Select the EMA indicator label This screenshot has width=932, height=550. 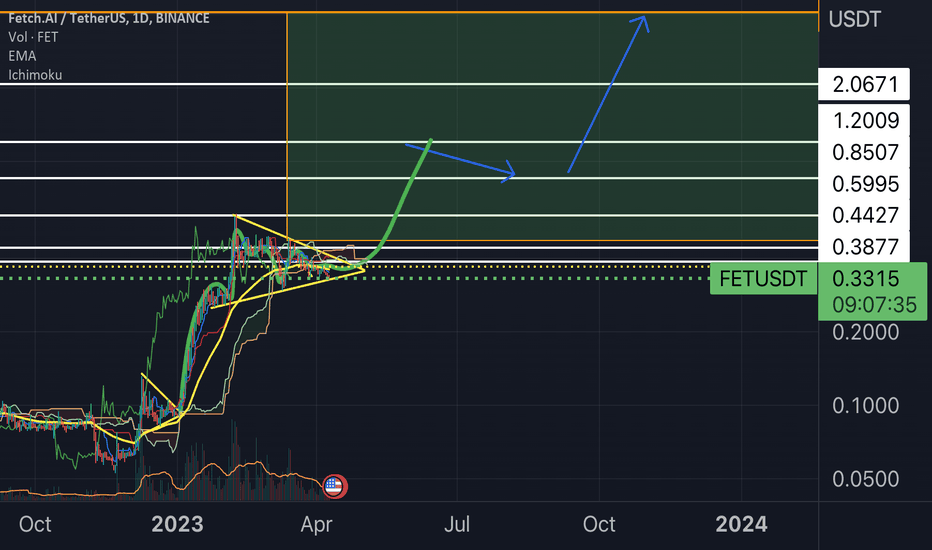(22, 56)
